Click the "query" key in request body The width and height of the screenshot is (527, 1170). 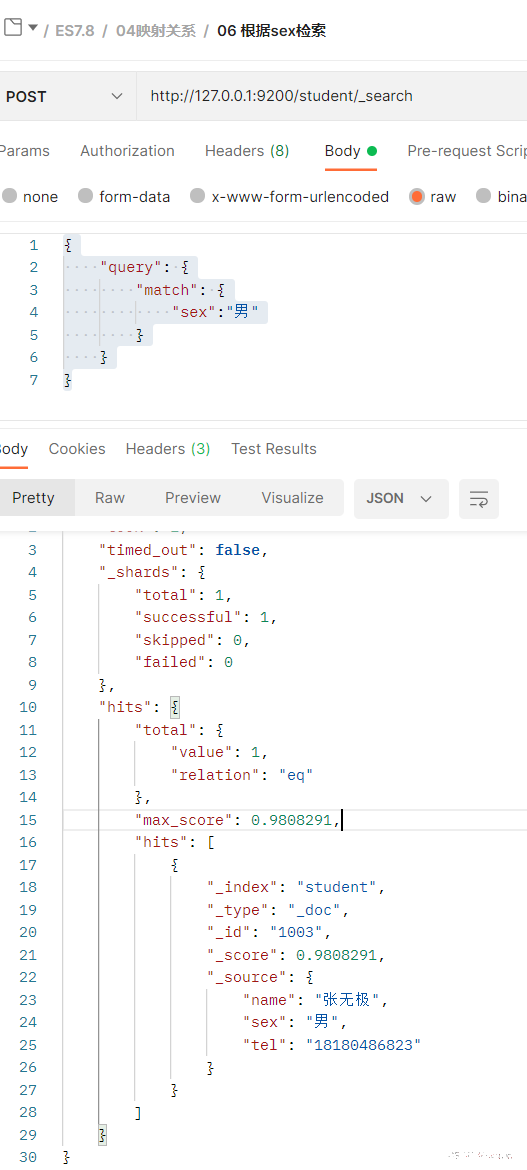(x=131, y=267)
